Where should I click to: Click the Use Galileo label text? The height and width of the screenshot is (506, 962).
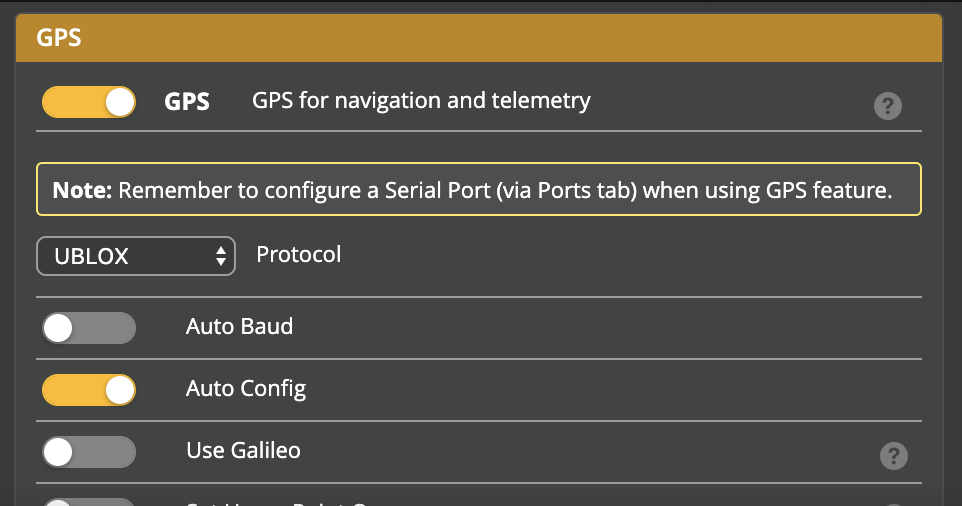pos(243,451)
